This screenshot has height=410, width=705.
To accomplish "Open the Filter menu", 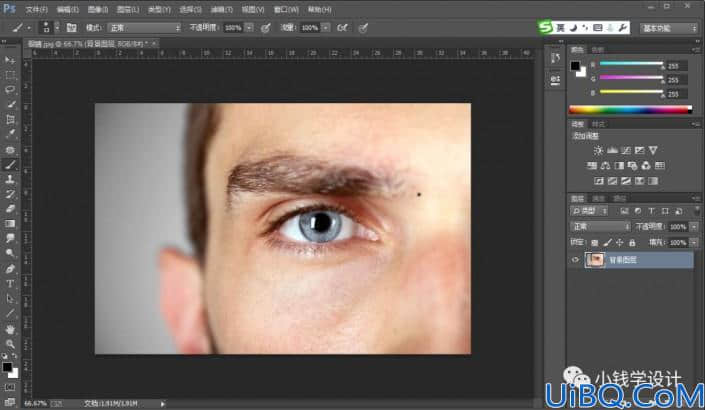I will point(222,9).
